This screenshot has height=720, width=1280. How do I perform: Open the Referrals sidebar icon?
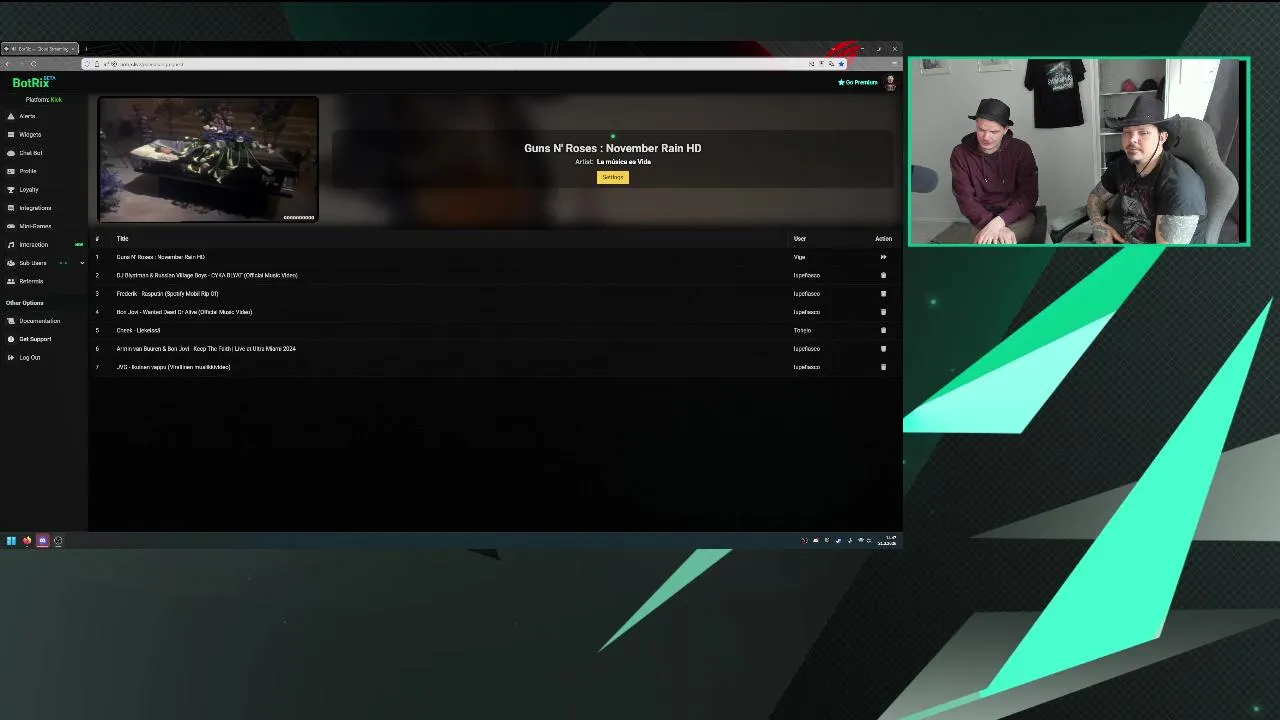(11, 281)
